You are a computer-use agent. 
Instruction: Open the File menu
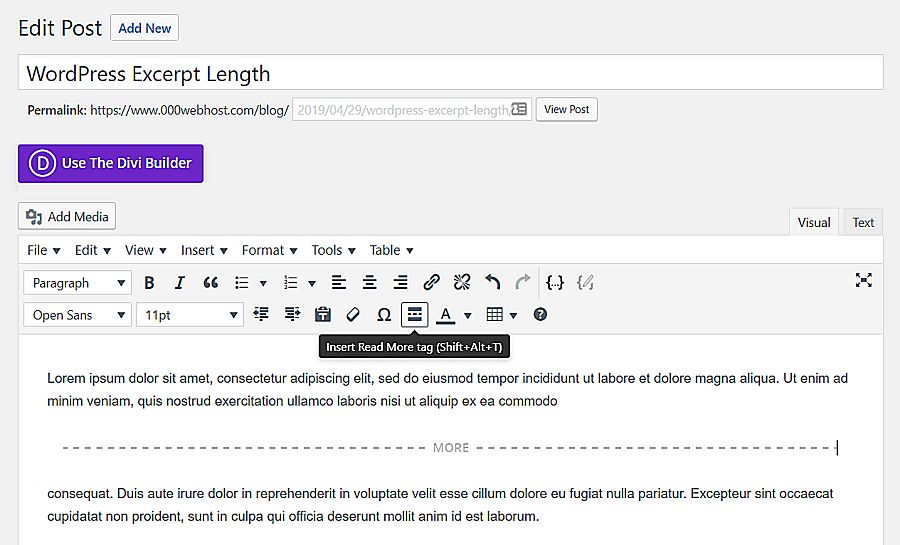click(x=44, y=250)
